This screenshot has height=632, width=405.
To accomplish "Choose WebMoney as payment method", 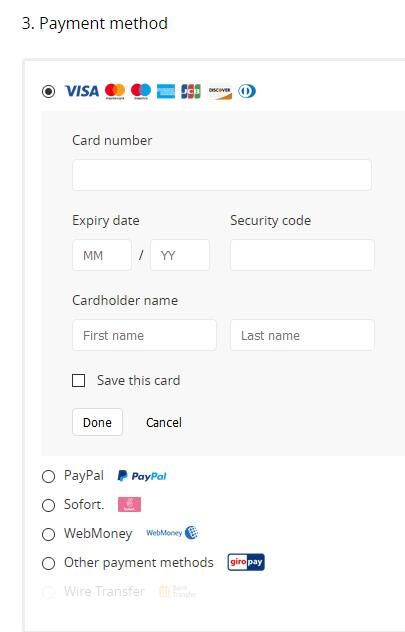I will coord(48,534).
